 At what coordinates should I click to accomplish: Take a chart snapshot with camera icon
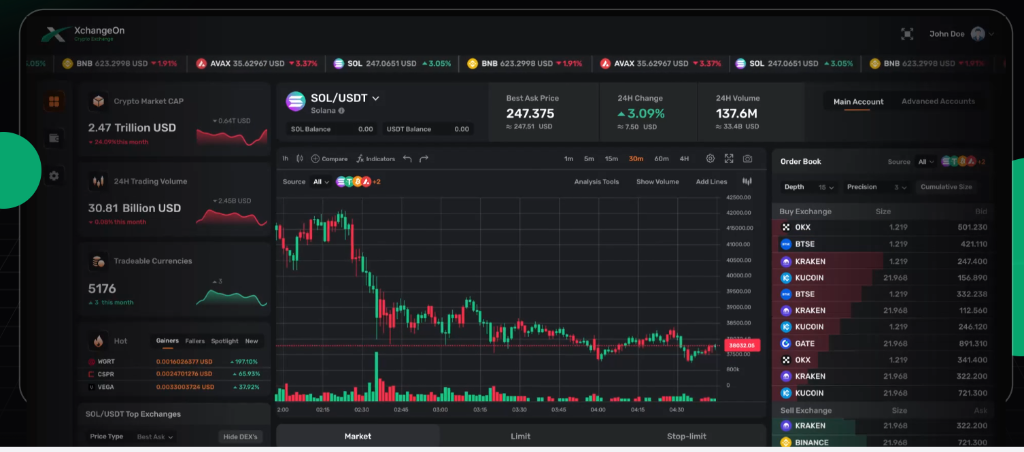747,159
